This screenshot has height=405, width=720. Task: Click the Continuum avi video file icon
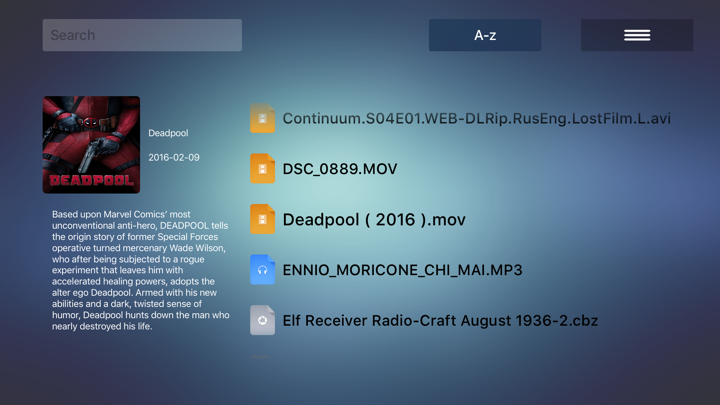(x=262, y=118)
